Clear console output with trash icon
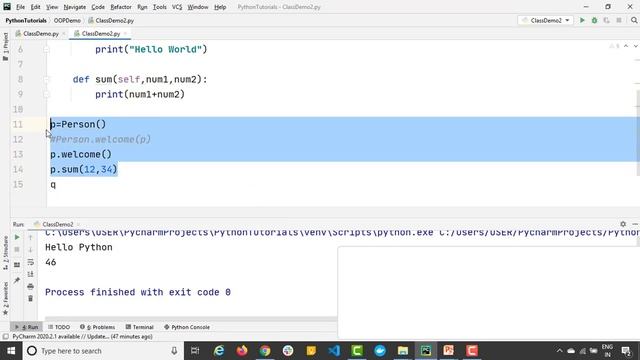This screenshot has width=640, height=360. [31, 299]
